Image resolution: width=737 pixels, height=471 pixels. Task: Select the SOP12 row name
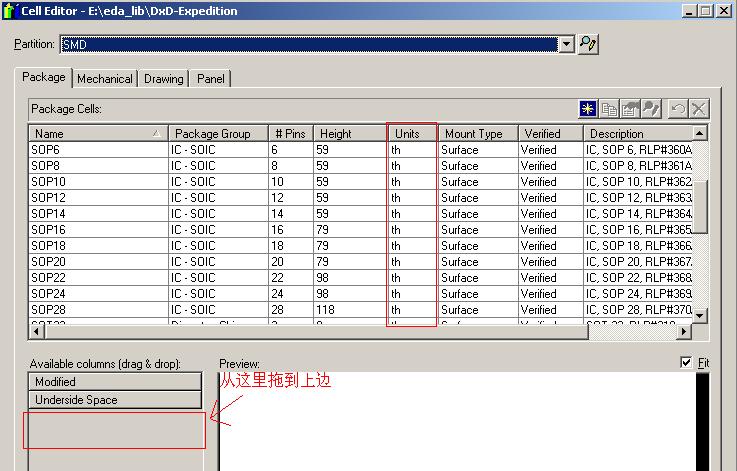(x=48, y=198)
